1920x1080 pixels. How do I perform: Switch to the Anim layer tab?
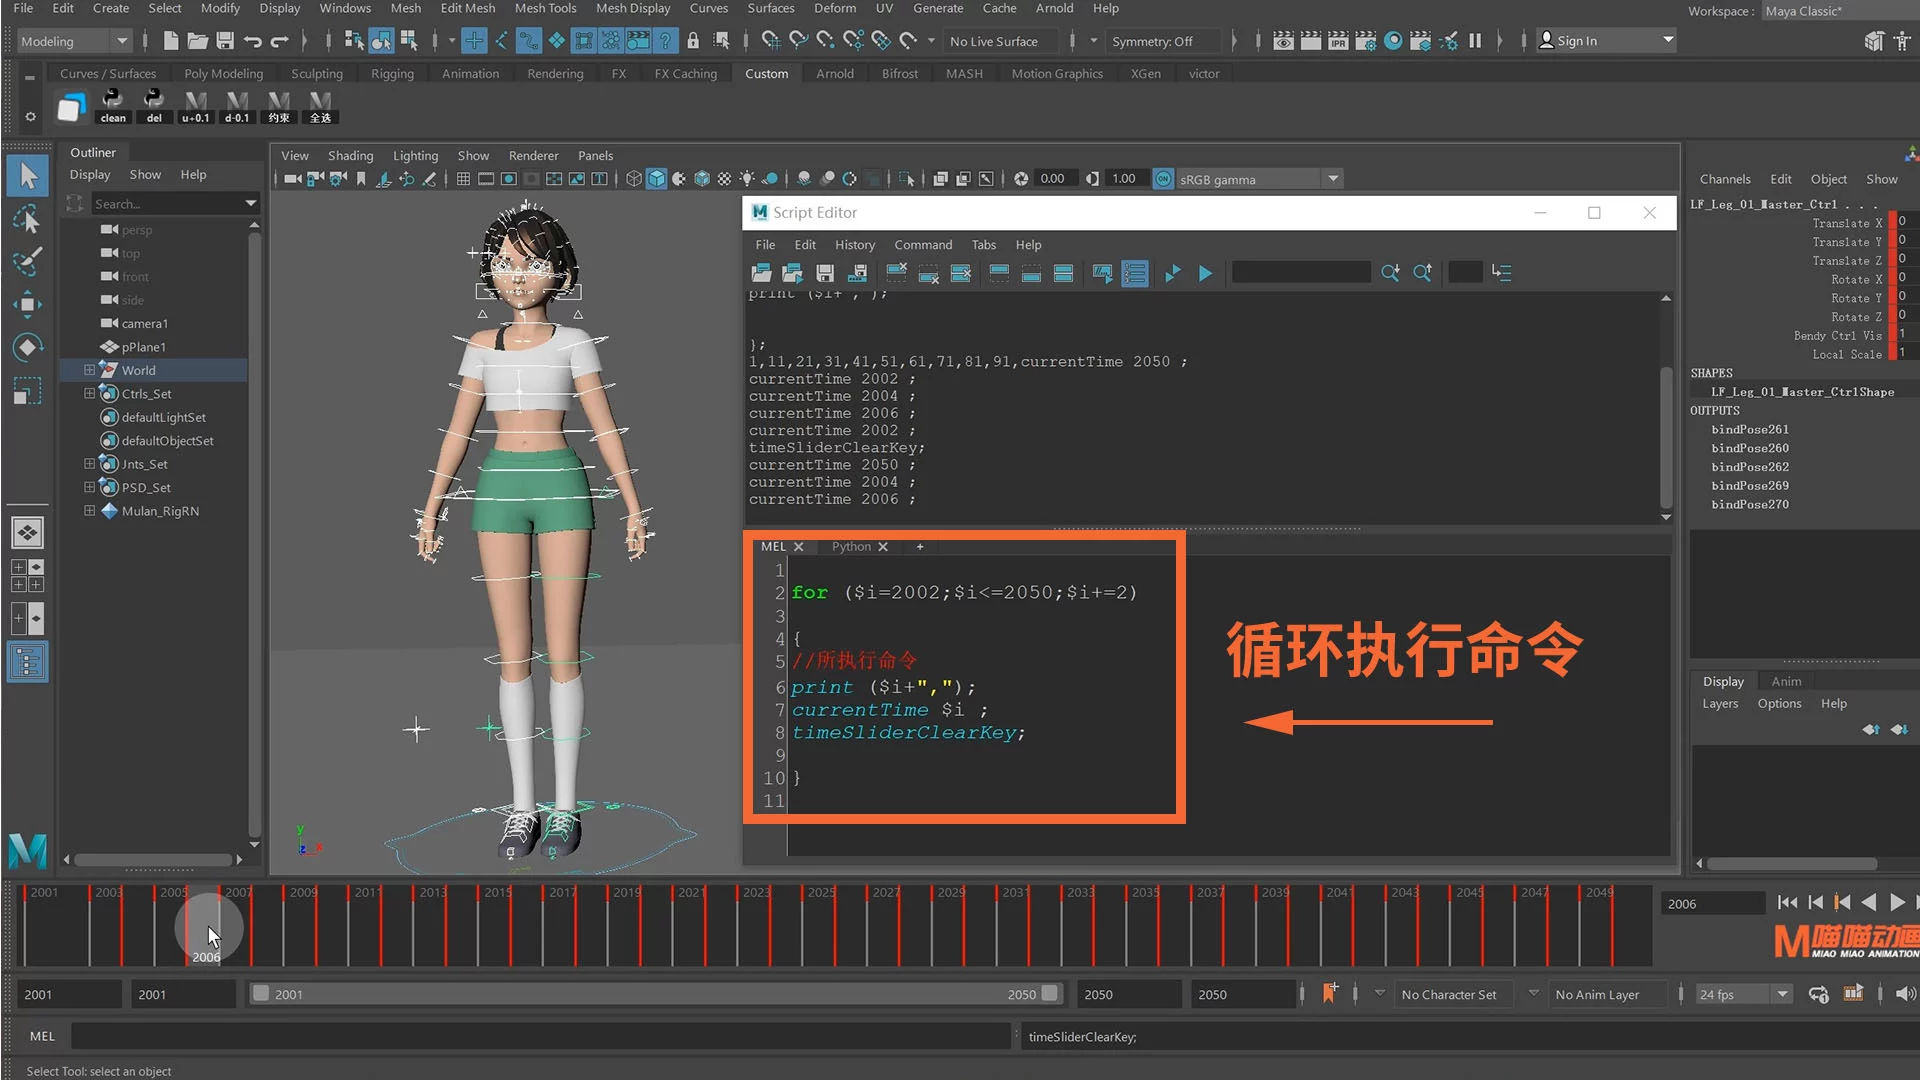tap(1786, 681)
